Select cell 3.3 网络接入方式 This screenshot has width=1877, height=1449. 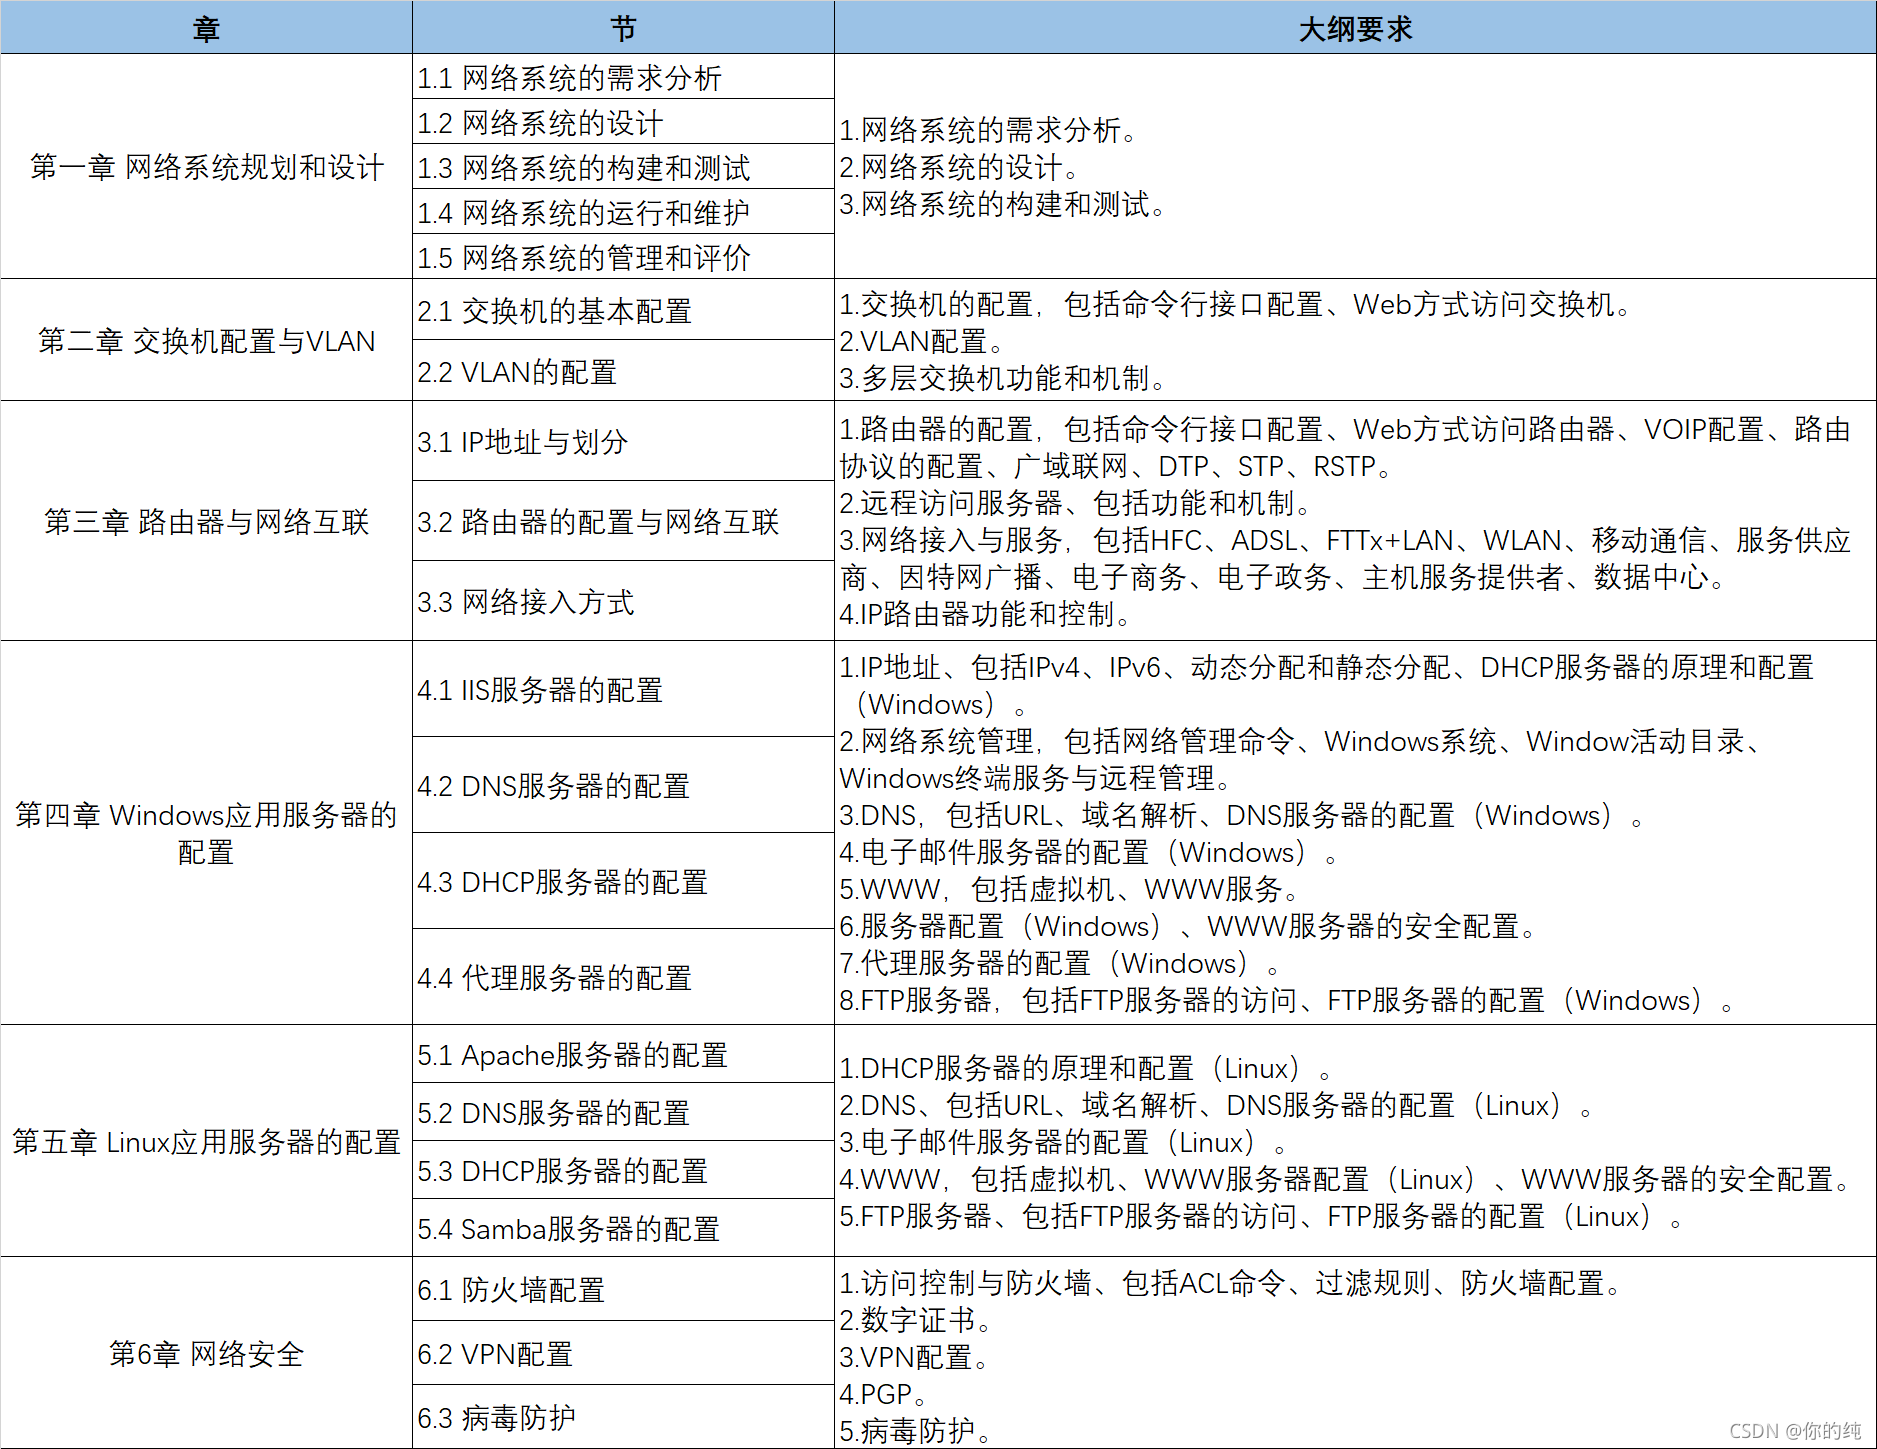pos(623,601)
